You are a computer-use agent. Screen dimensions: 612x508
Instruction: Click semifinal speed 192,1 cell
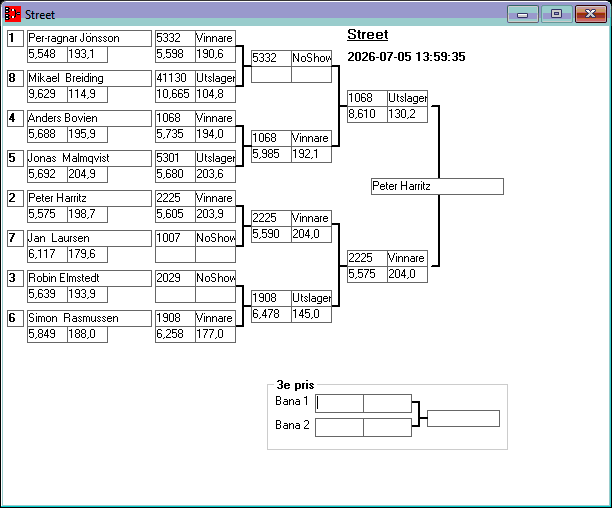coord(311,154)
